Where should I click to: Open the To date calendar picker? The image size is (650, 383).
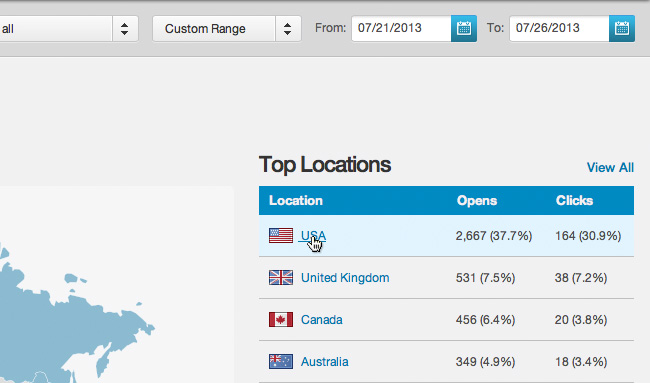point(622,29)
